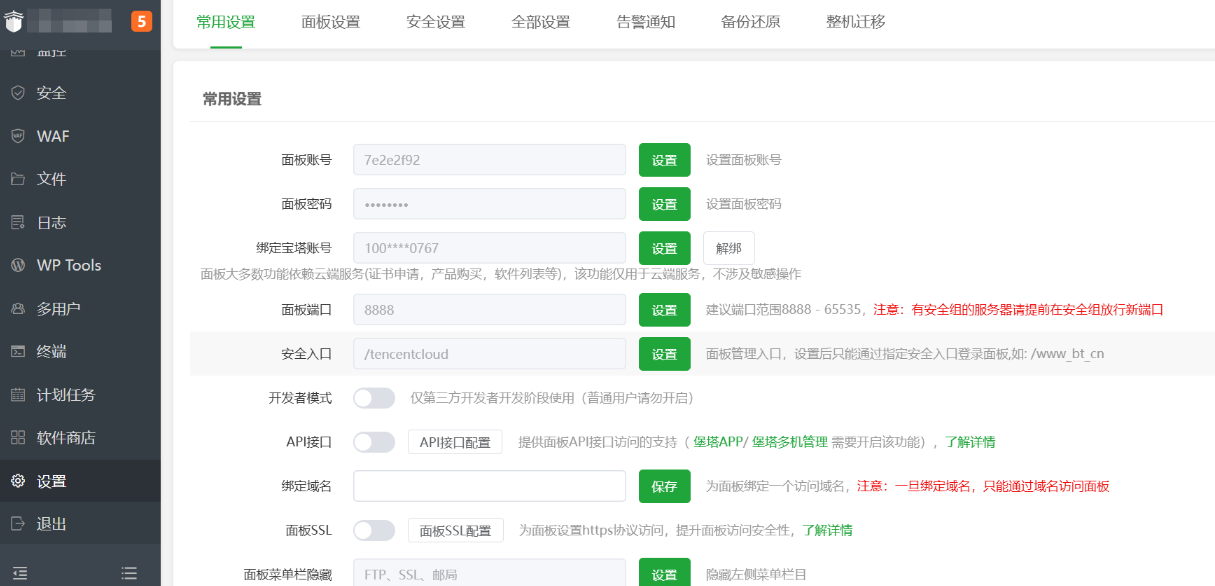
Task: Open the menu list icon at sidebar bottom
Action: 129,573
